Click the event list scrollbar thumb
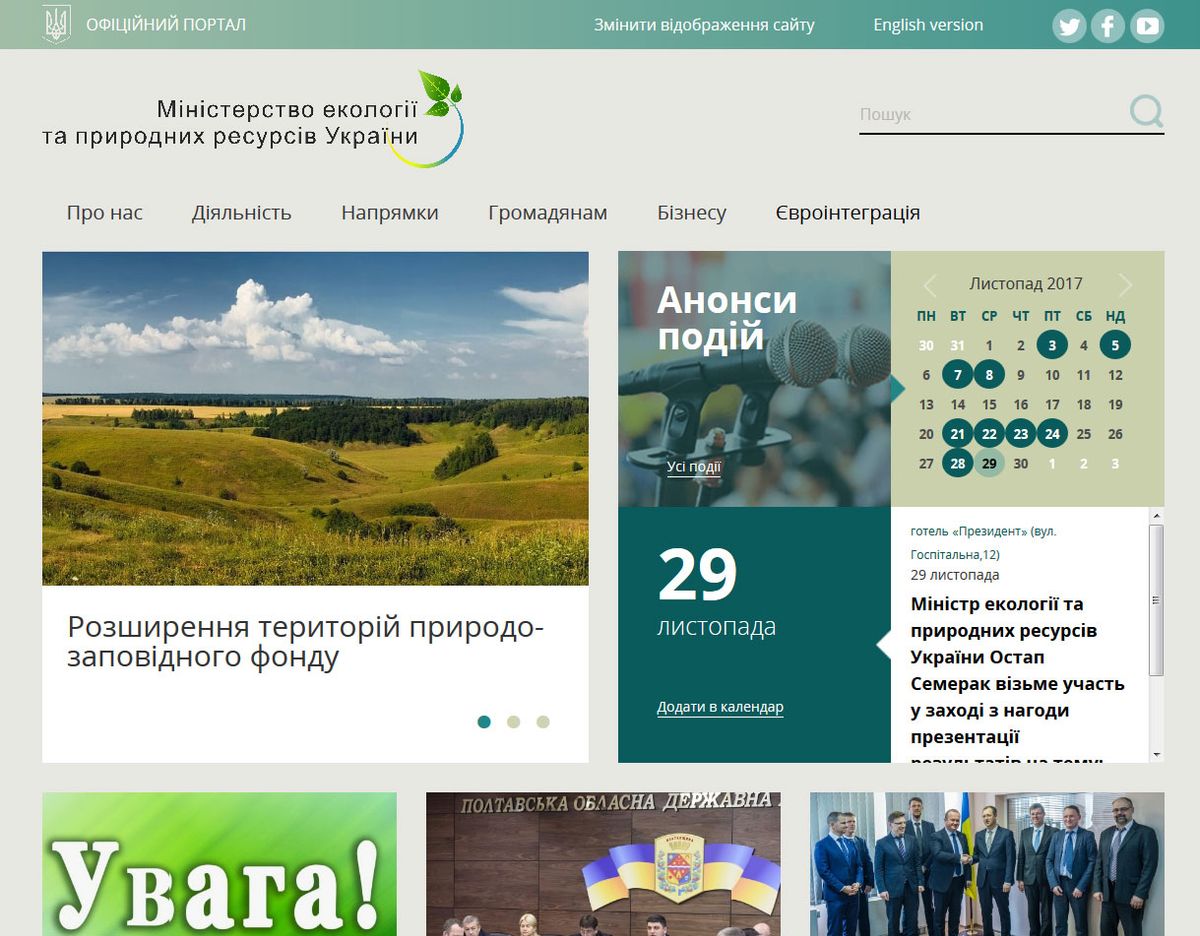 1156,600
